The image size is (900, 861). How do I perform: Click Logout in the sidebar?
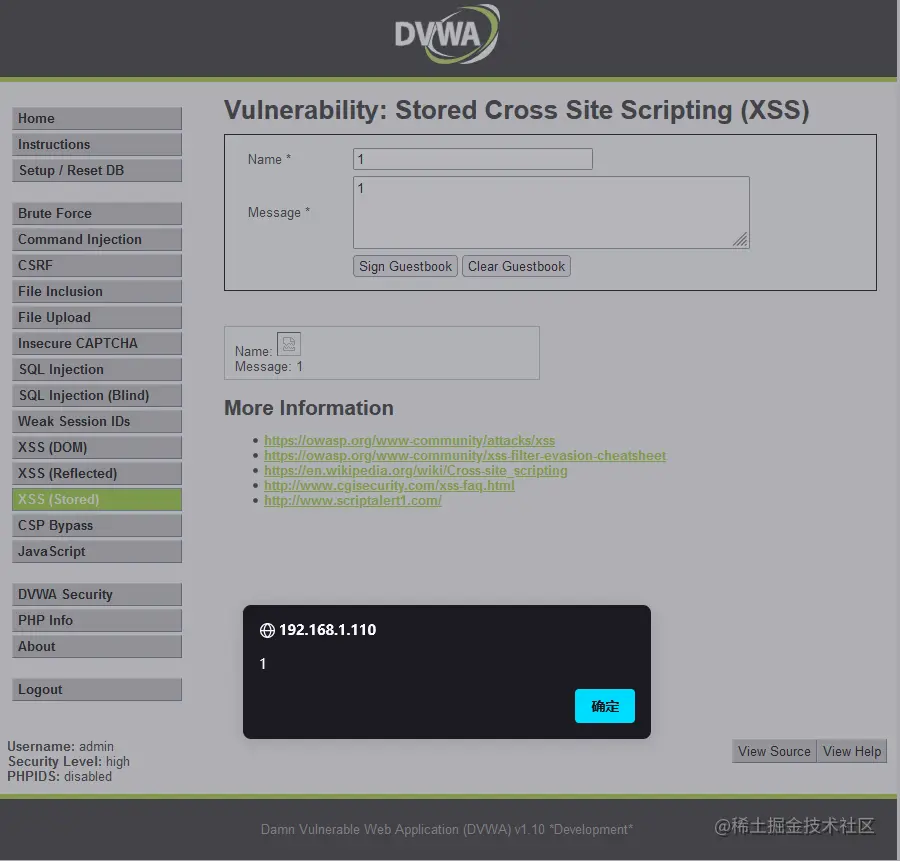click(x=97, y=690)
